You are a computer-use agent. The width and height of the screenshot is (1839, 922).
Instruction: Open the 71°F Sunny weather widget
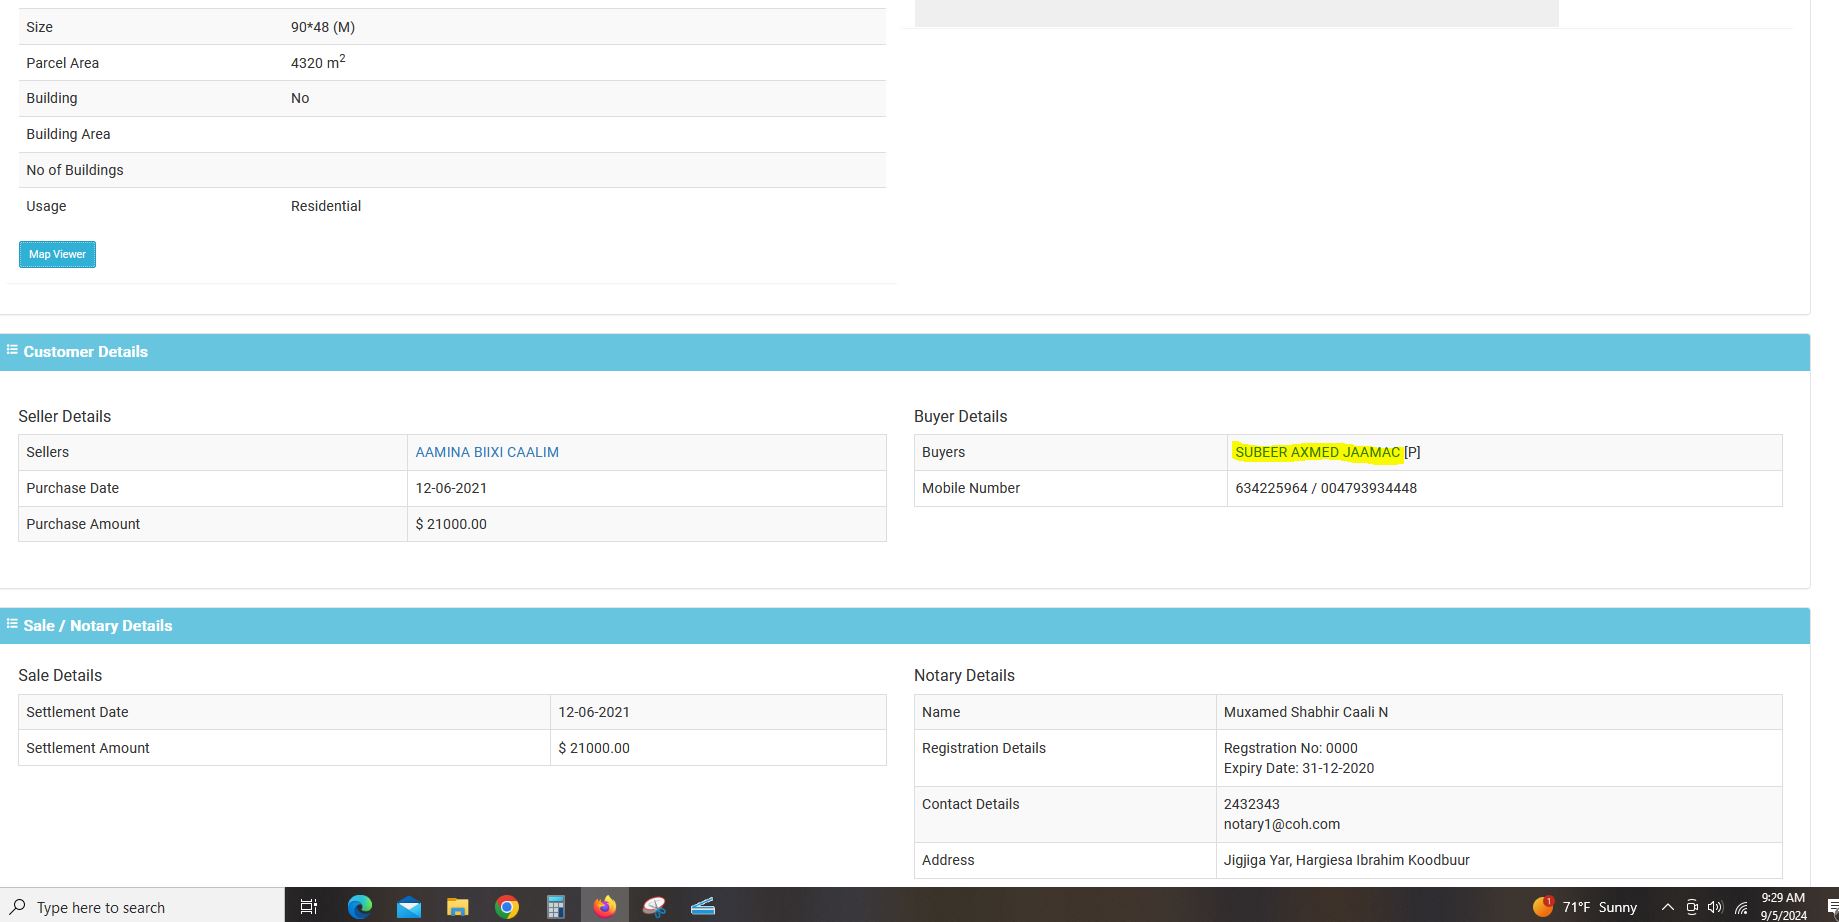[1585, 907]
